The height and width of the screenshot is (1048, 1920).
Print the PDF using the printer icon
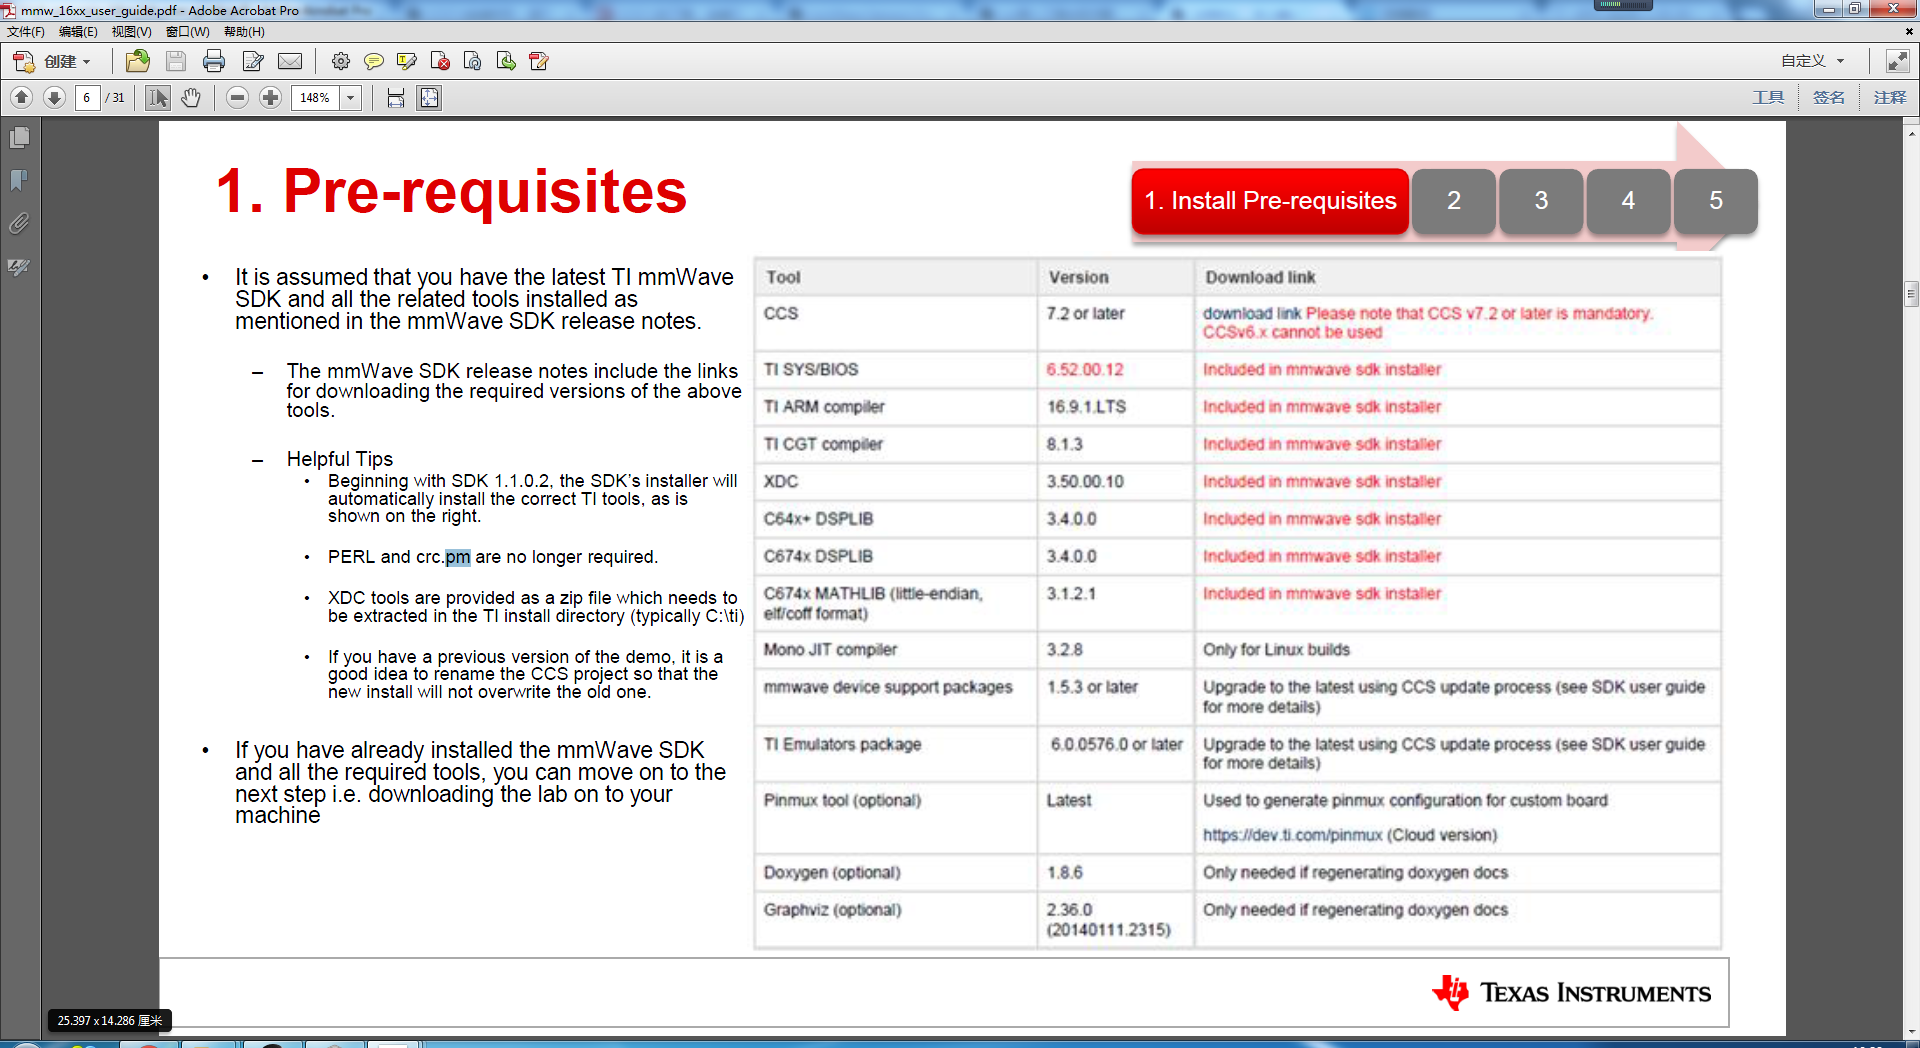coord(214,61)
